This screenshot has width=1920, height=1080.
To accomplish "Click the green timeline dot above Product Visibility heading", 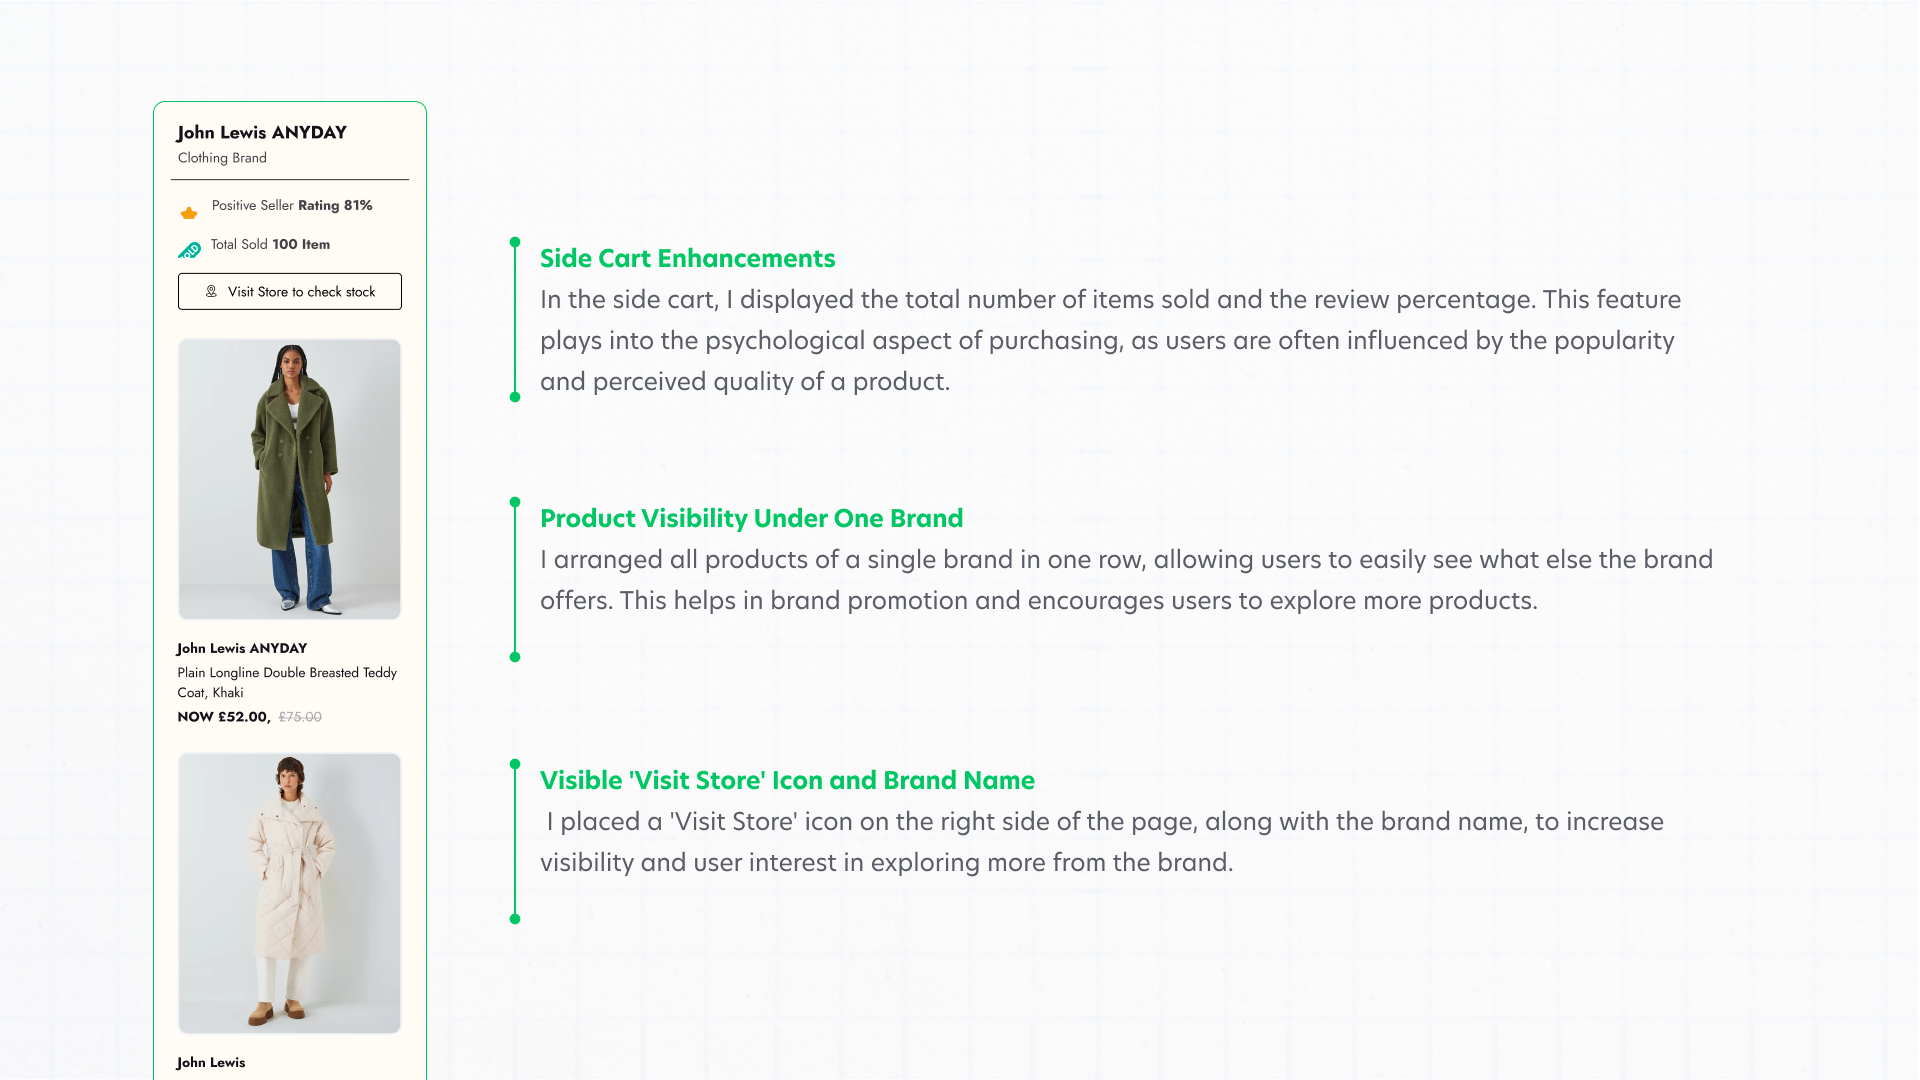I will tap(515, 501).
